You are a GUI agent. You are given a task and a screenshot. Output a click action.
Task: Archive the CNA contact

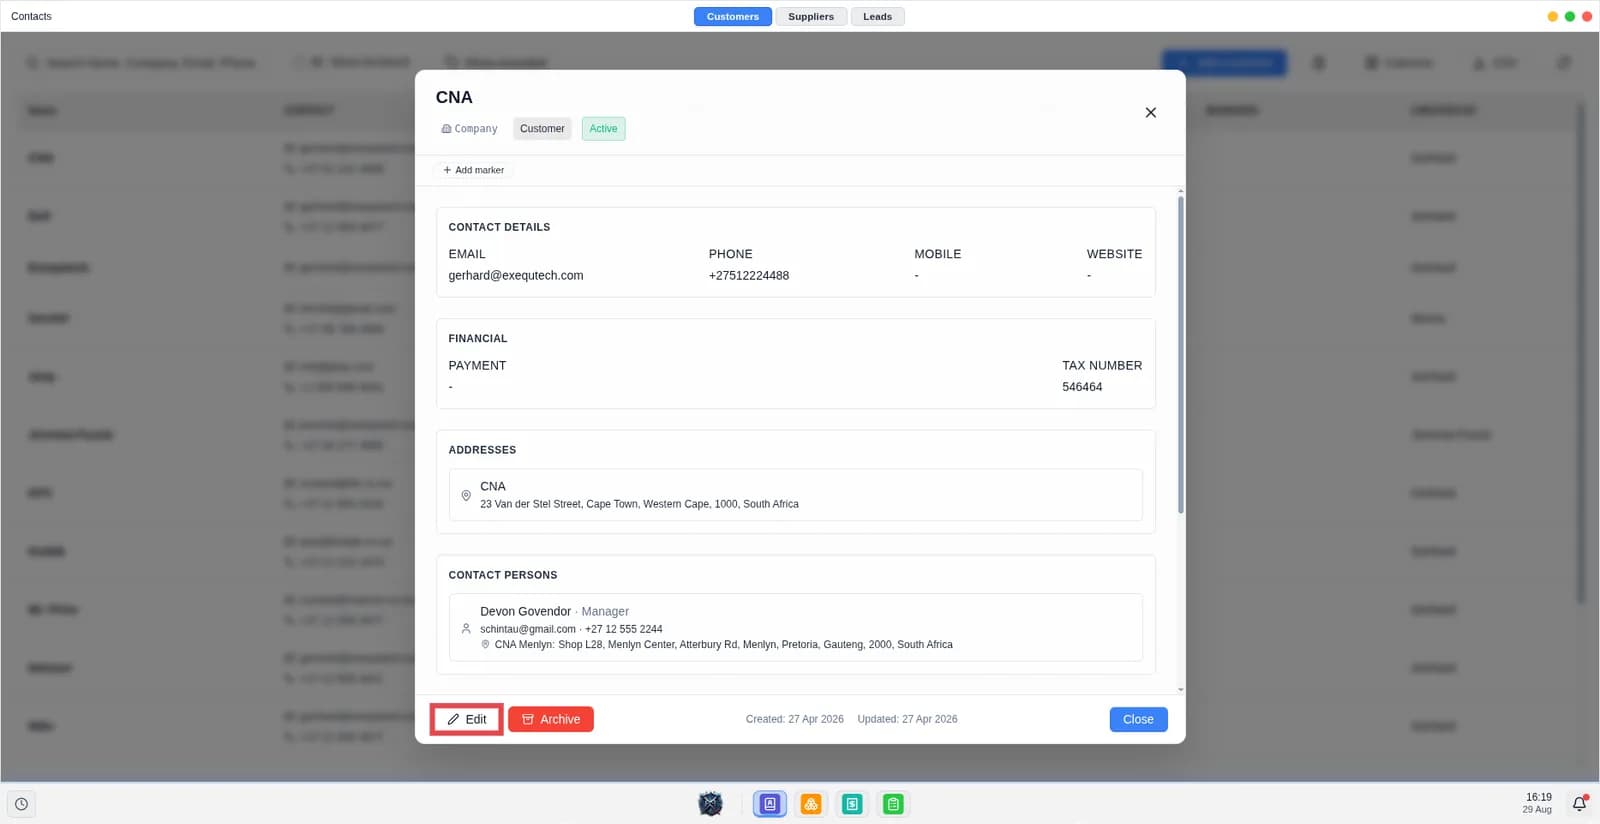coord(551,719)
